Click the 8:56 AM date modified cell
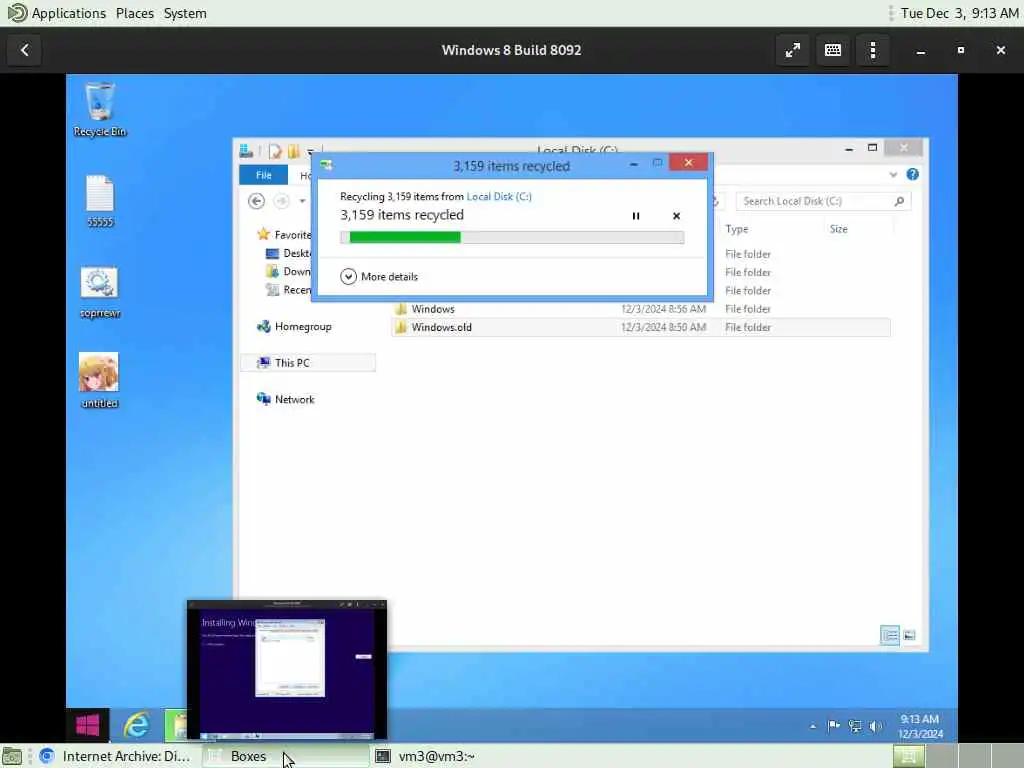The image size is (1024, 768). tap(664, 309)
